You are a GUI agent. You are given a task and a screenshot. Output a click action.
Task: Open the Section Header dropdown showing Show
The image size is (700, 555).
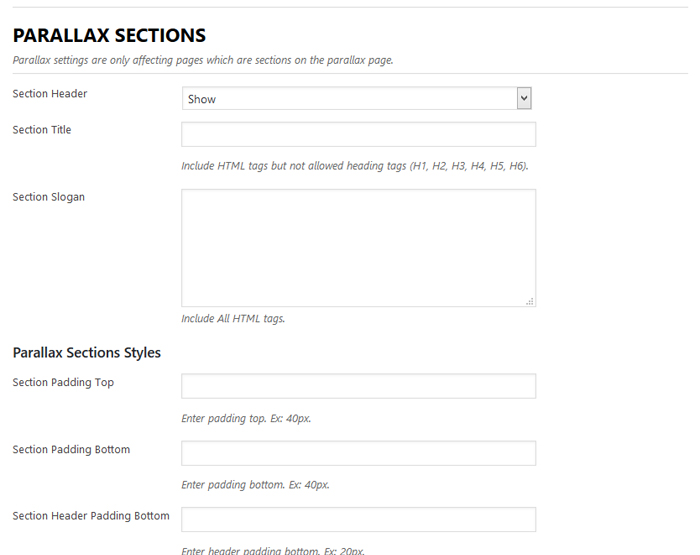(x=348, y=98)
